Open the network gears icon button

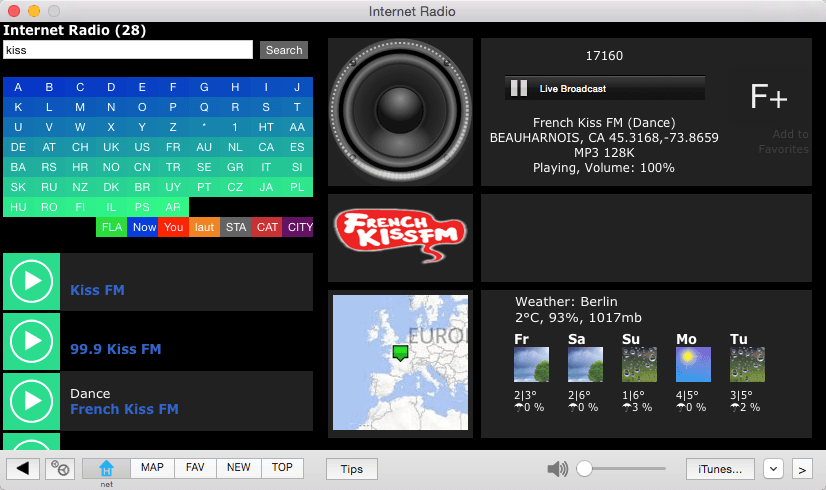(x=60, y=468)
